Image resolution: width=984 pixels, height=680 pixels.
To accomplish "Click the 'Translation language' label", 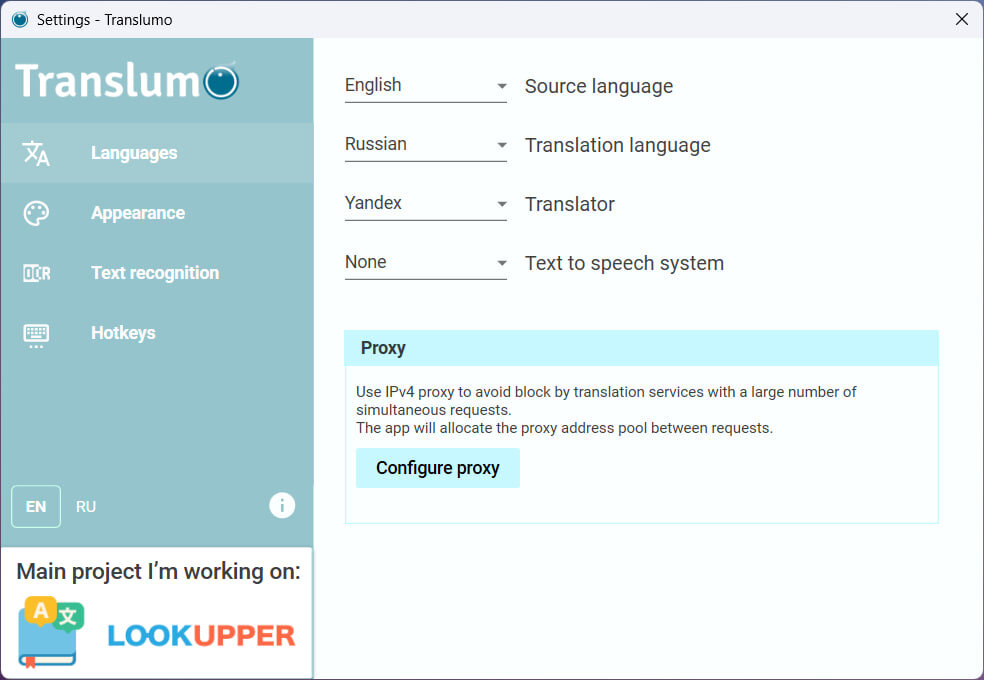I will (618, 146).
